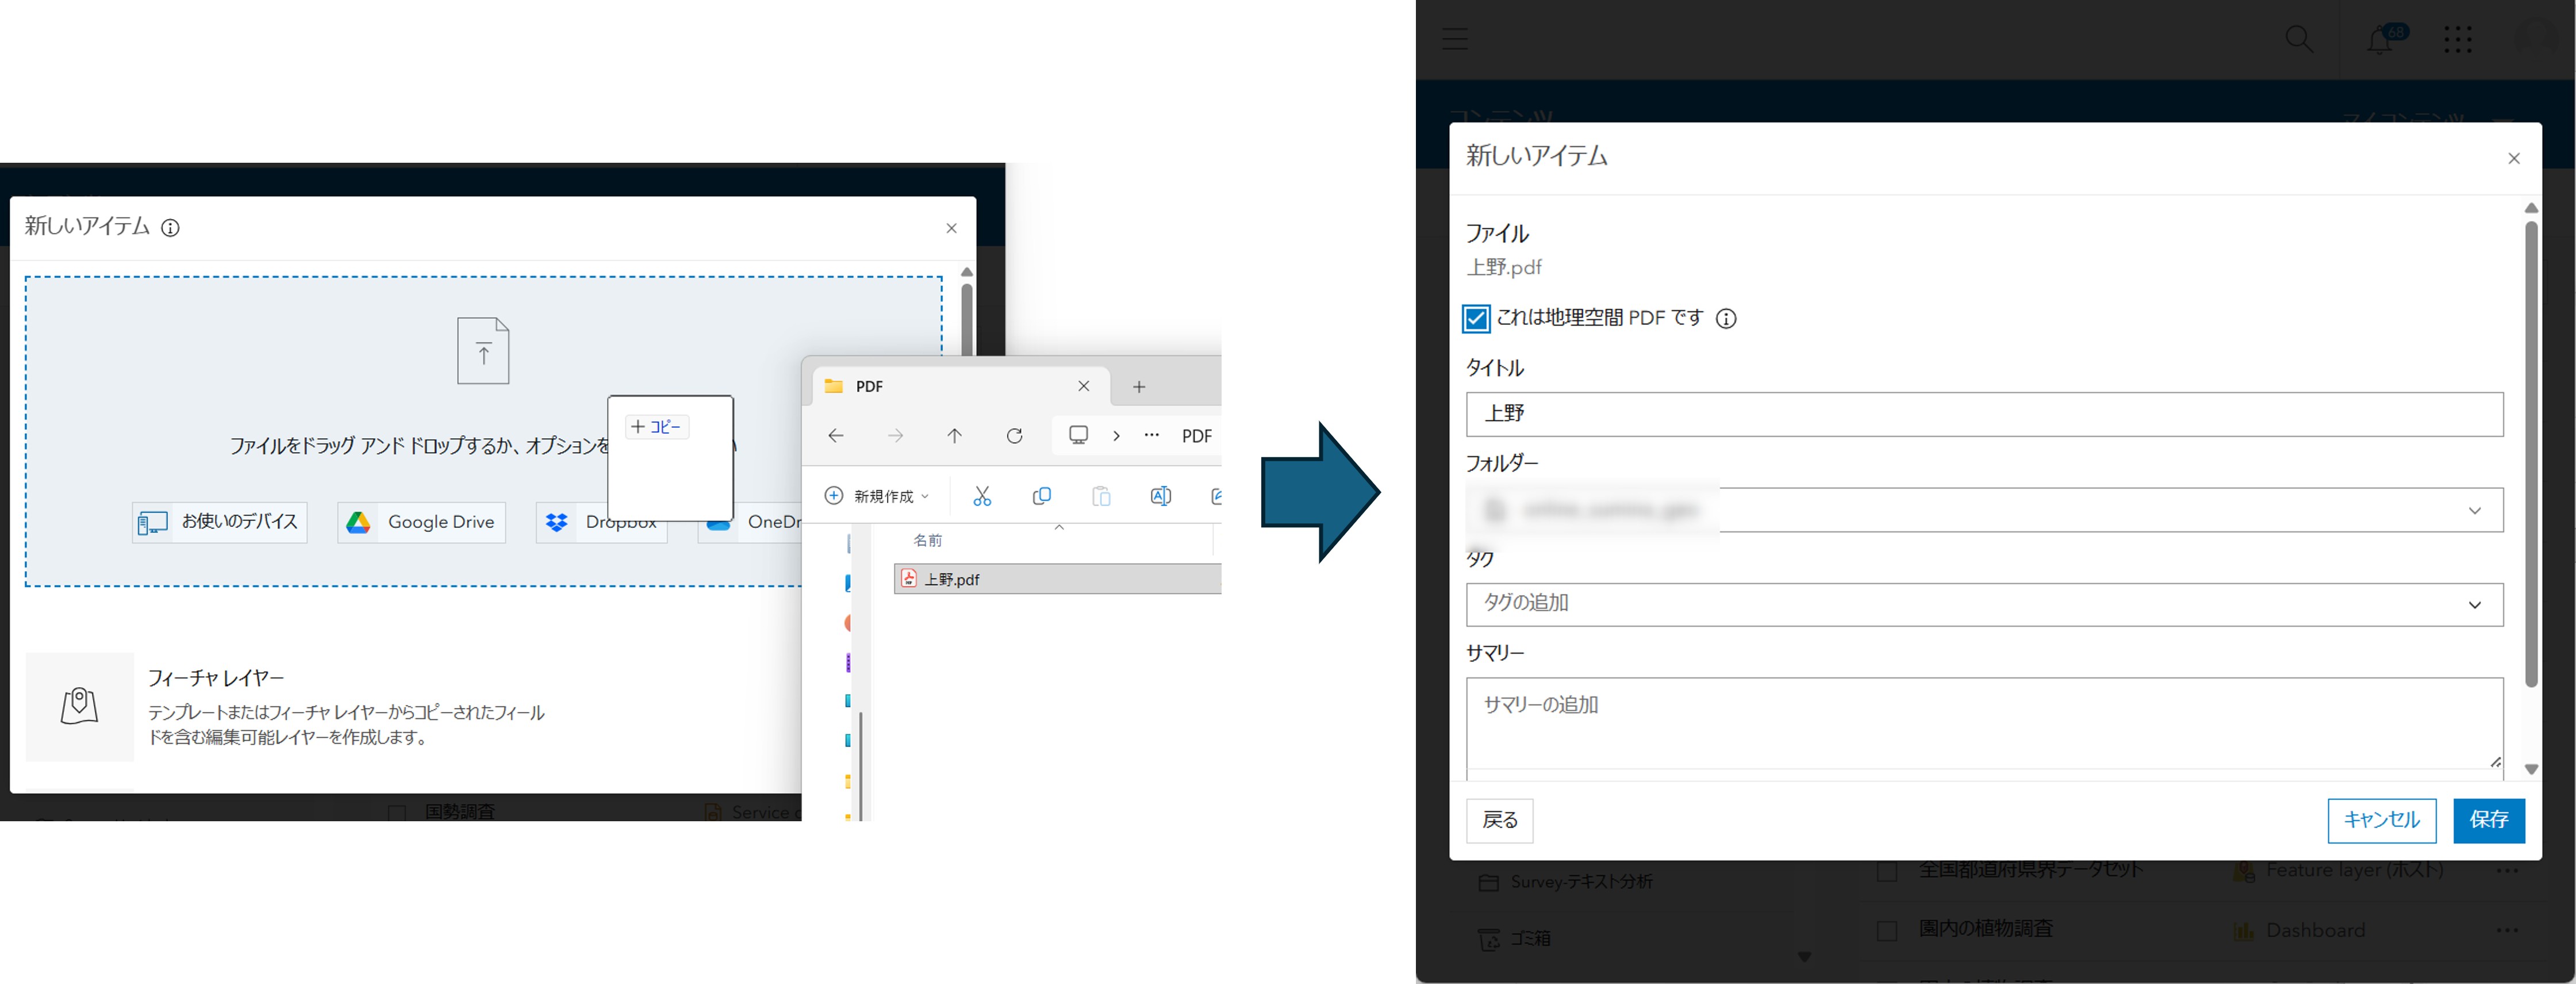Uncheck これは地理空間 PDF です checkbox
The height and width of the screenshot is (984, 2576).
pyautogui.click(x=1476, y=319)
